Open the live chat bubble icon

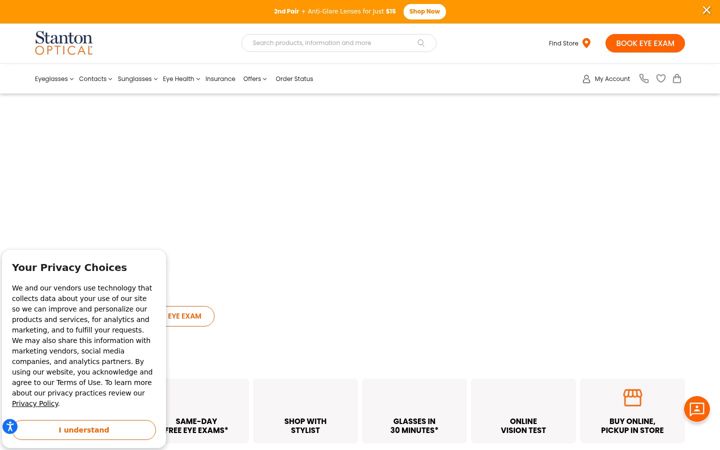click(x=697, y=409)
